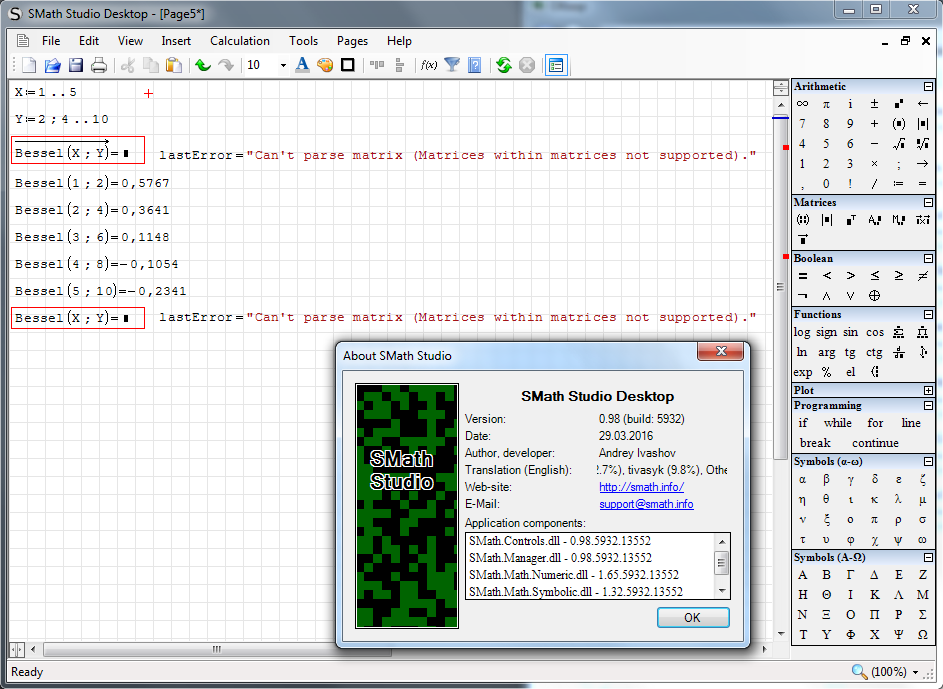The width and height of the screenshot is (943, 689).
Task: Click the square root symbol in Arithmetic
Action: (899, 144)
